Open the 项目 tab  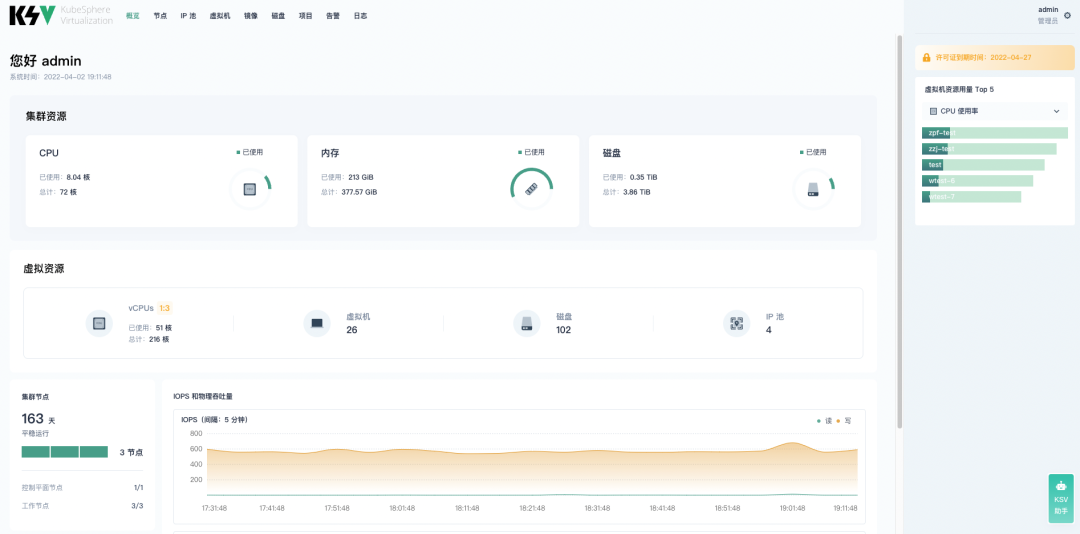coord(305,16)
